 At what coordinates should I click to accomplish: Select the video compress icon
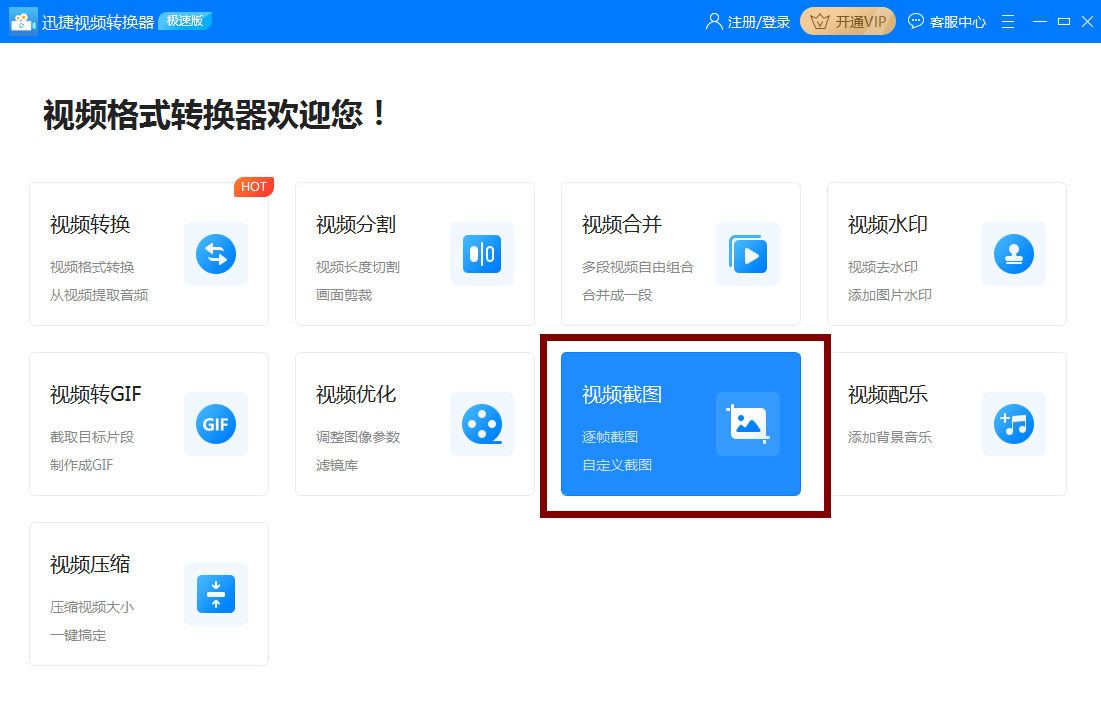(216, 594)
